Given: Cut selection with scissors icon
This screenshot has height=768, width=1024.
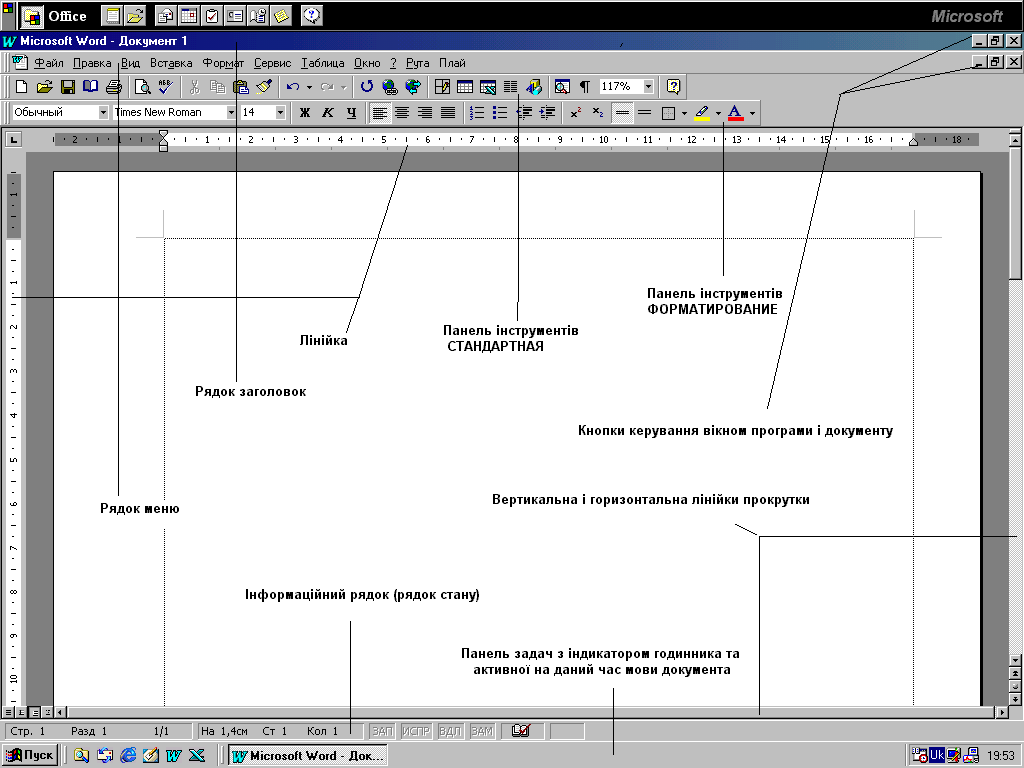Looking at the screenshot, I should tap(194, 86).
